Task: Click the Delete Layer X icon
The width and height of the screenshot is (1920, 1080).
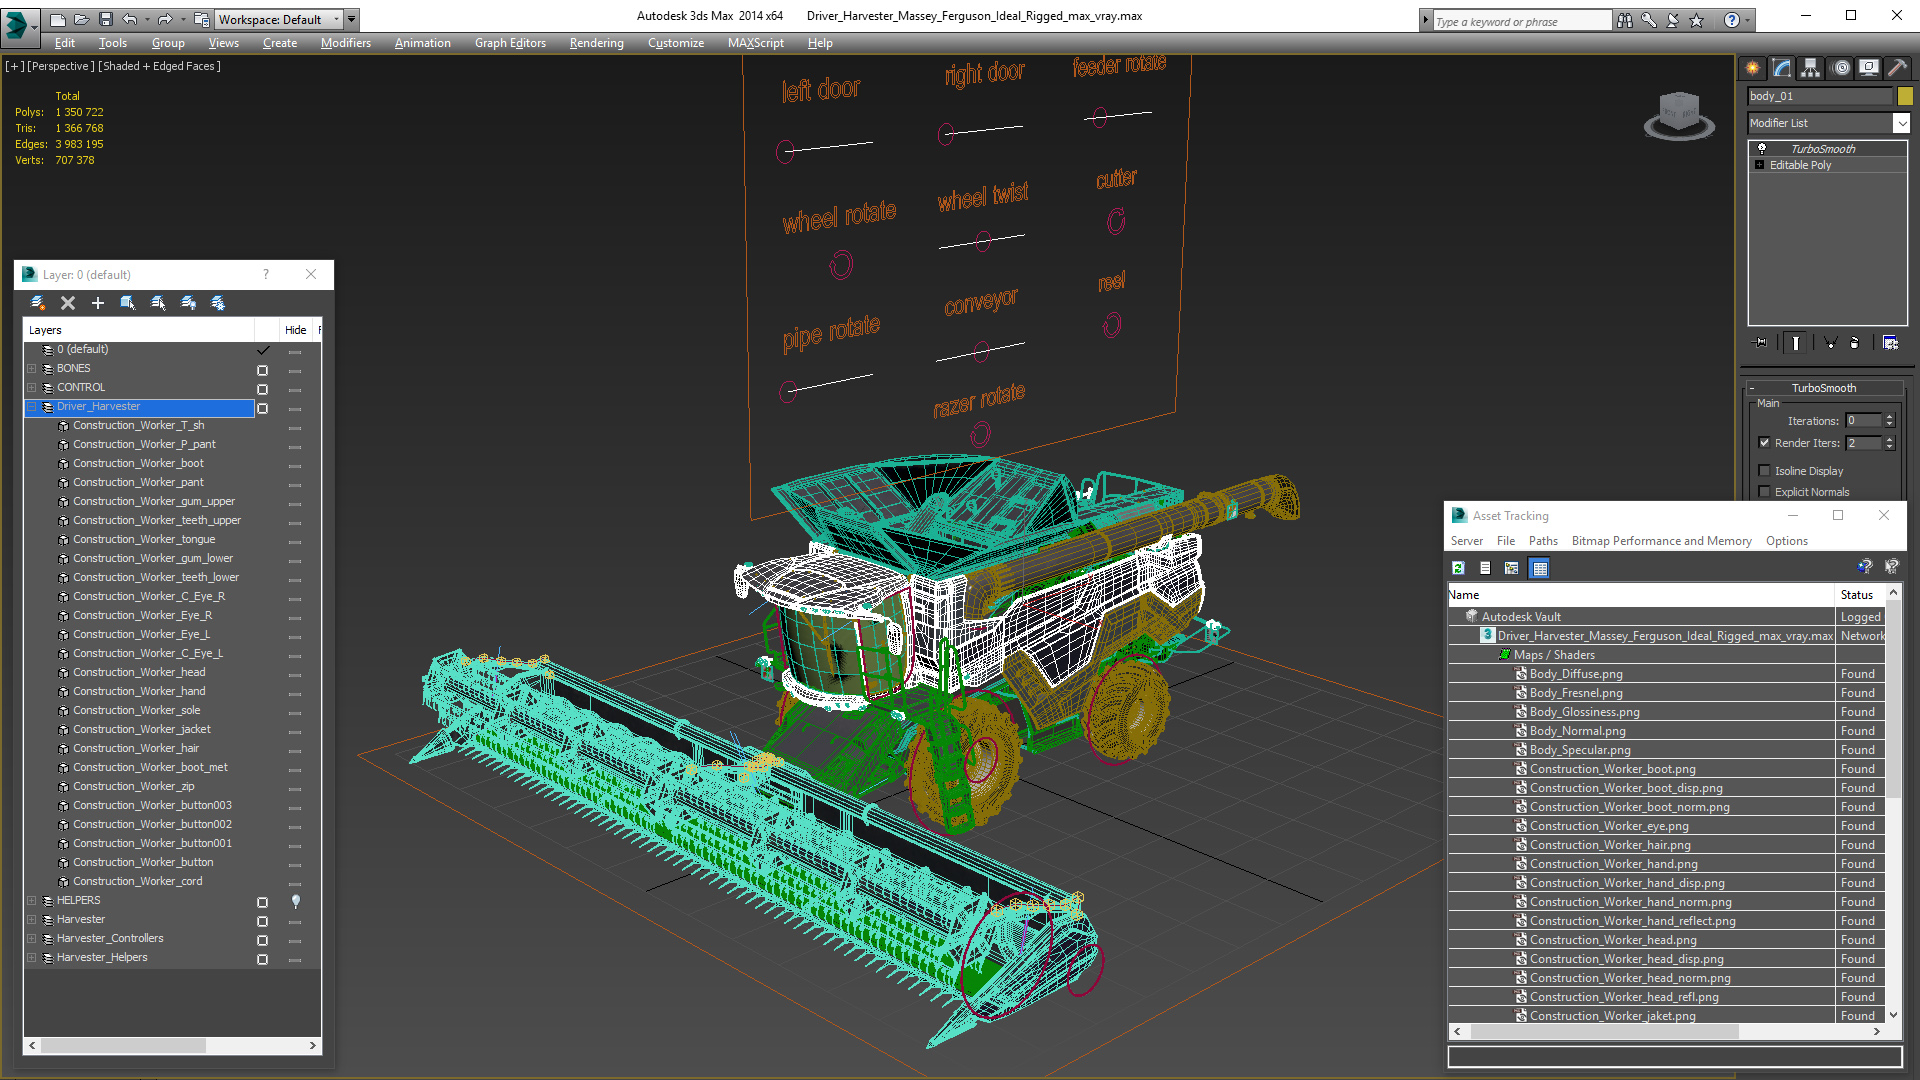Action: click(x=68, y=303)
